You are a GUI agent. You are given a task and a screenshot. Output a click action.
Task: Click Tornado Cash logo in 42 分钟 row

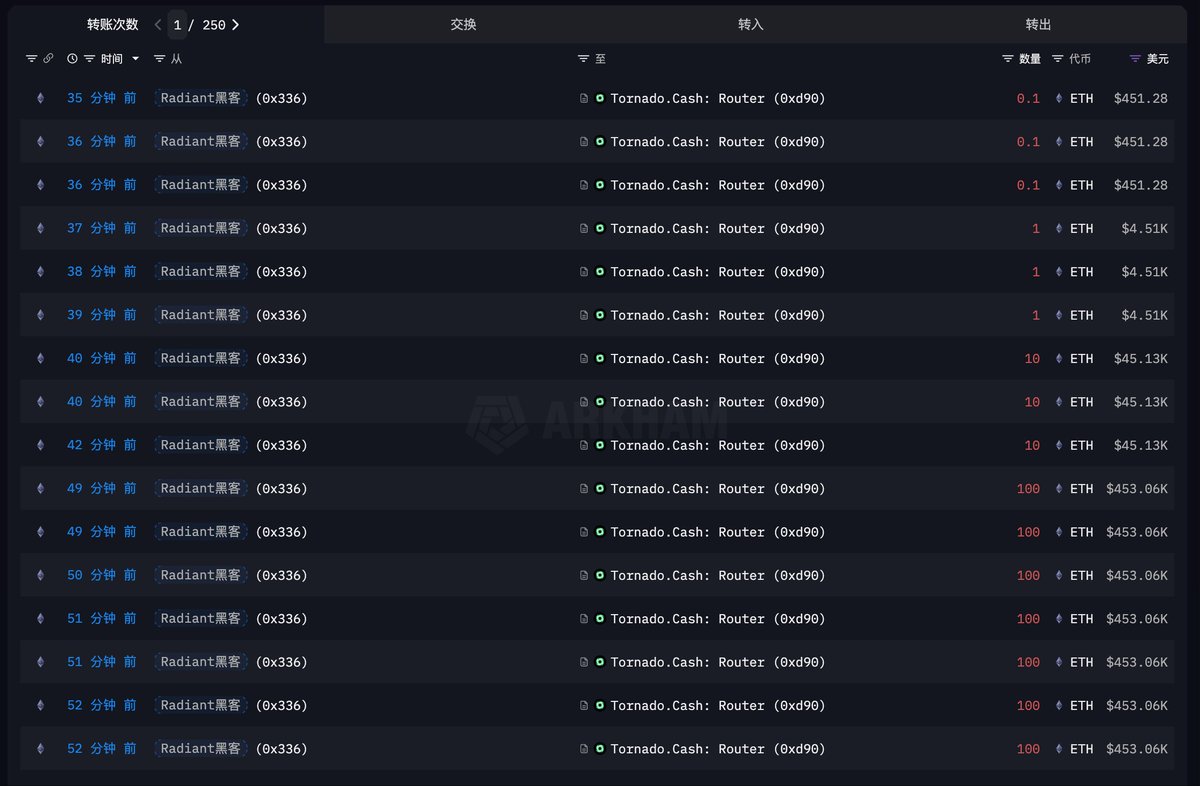(x=600, y=445)
